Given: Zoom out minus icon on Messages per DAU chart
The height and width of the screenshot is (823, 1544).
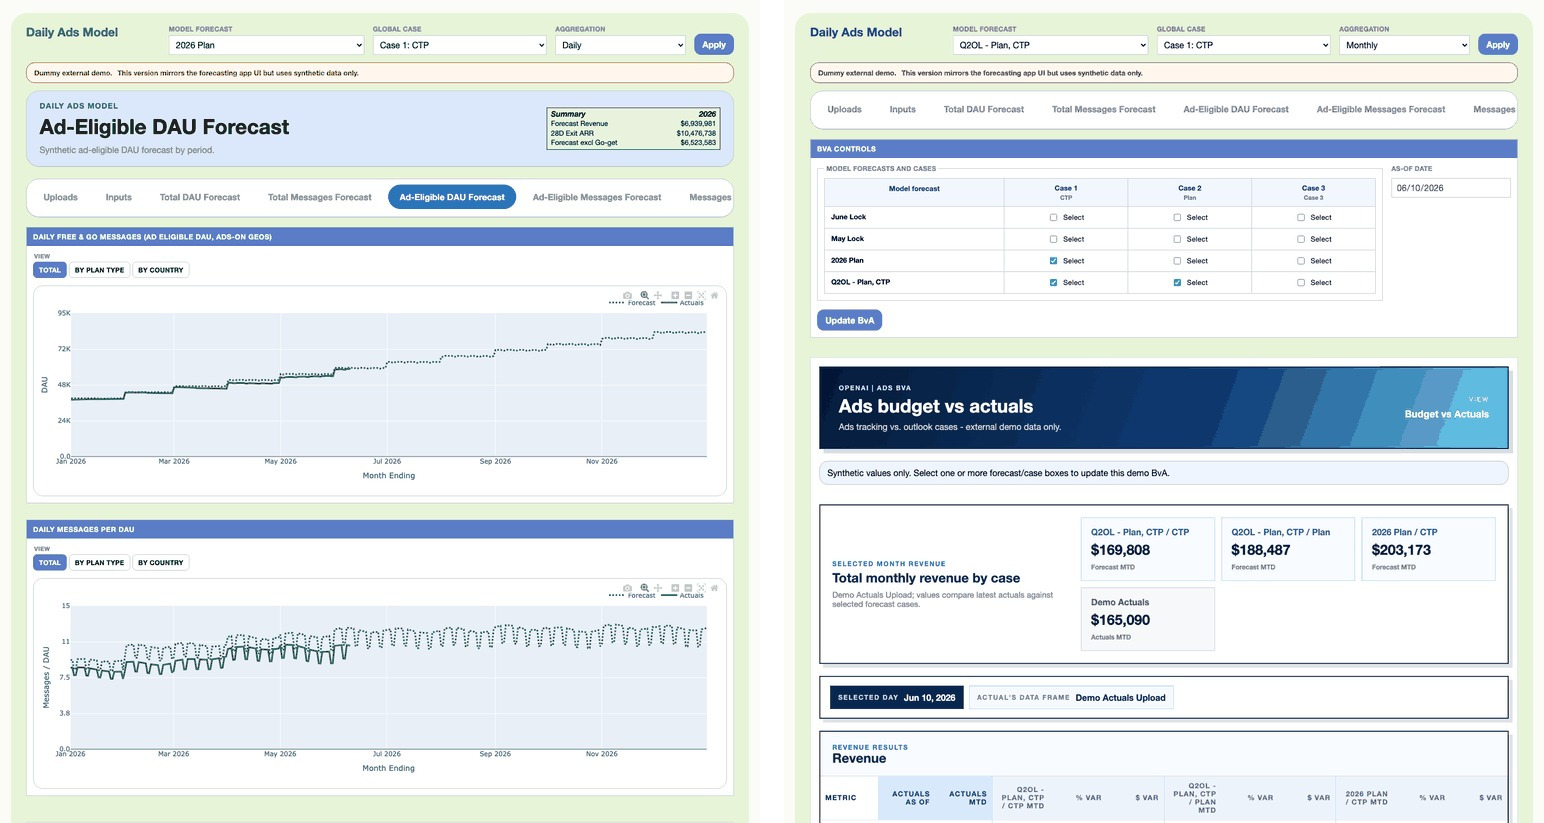Looking at the screenshot, I should (688, 588).
